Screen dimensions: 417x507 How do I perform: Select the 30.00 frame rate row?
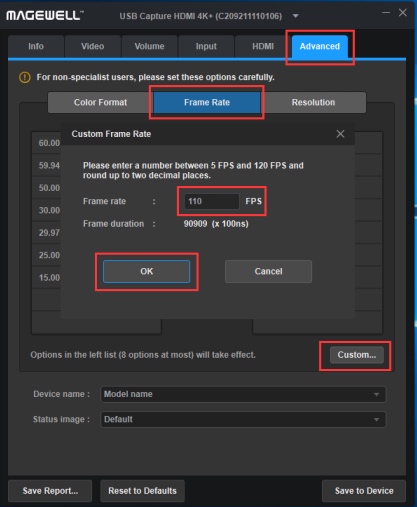(47, 210)
